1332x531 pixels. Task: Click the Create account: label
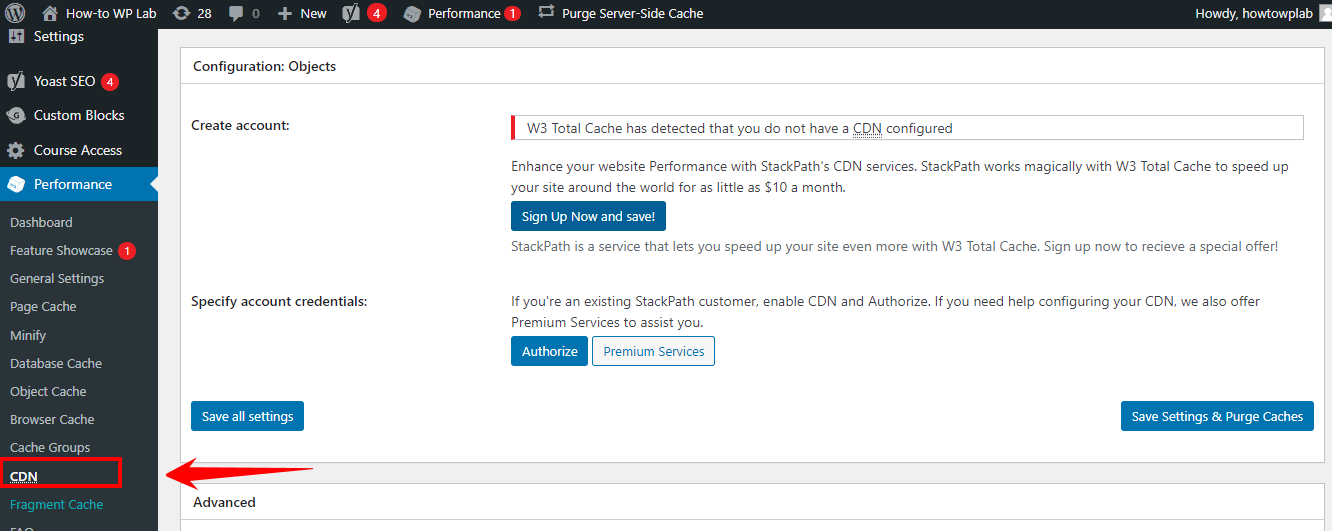240,125
